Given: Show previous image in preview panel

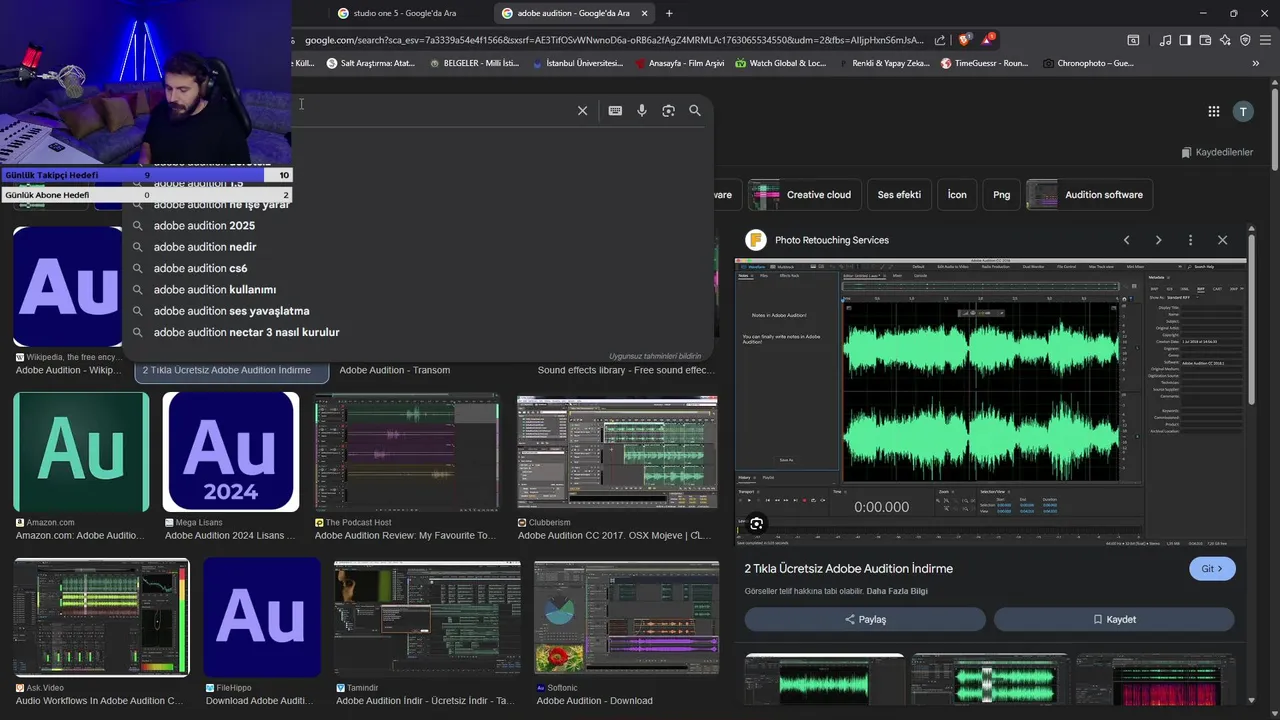Looking at the screenshot, I should point(1126,240).
